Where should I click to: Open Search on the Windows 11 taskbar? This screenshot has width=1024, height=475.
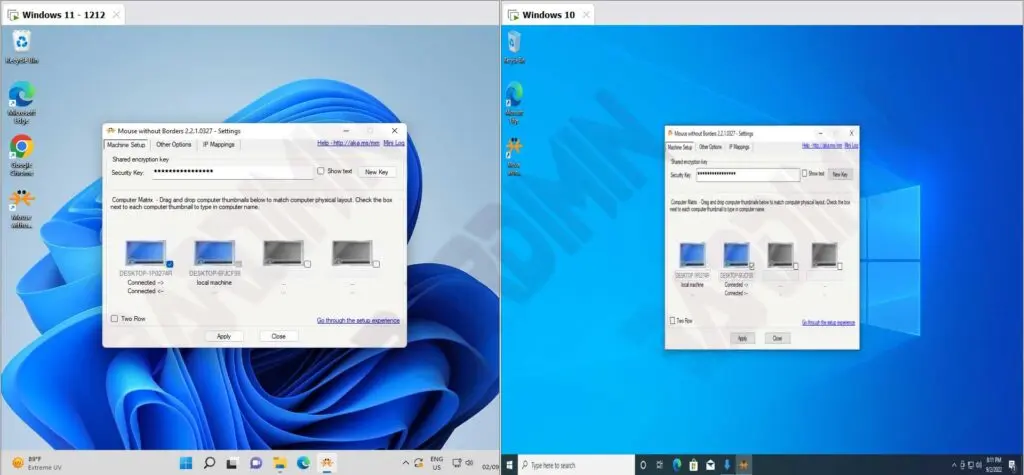tap(209, 463)
